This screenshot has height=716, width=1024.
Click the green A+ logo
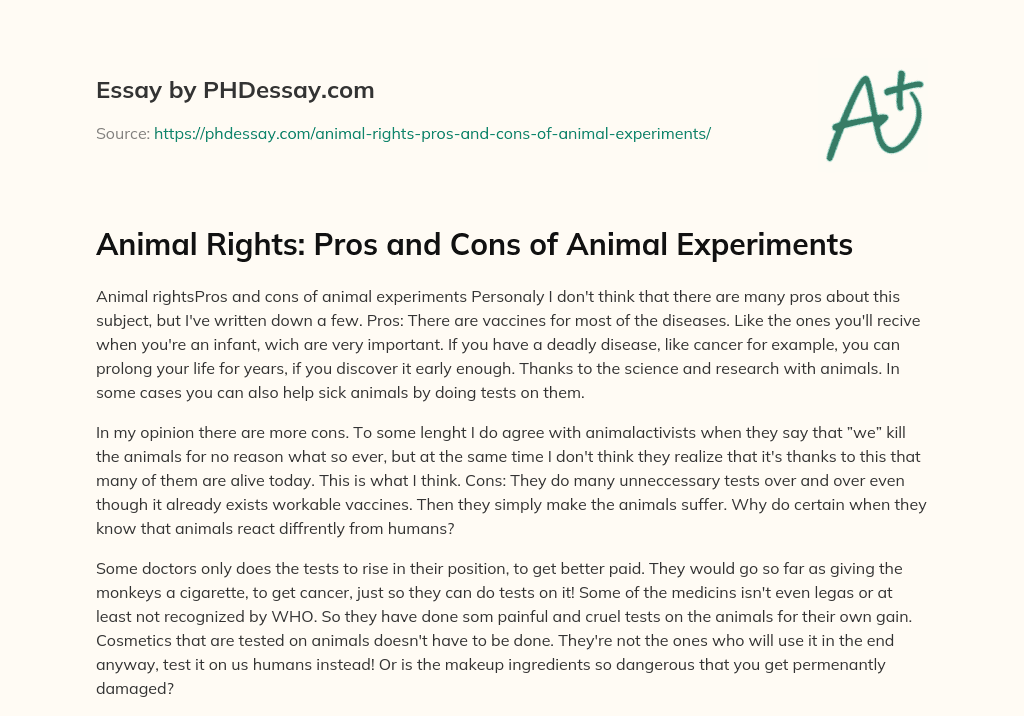[x=874, y=115]
